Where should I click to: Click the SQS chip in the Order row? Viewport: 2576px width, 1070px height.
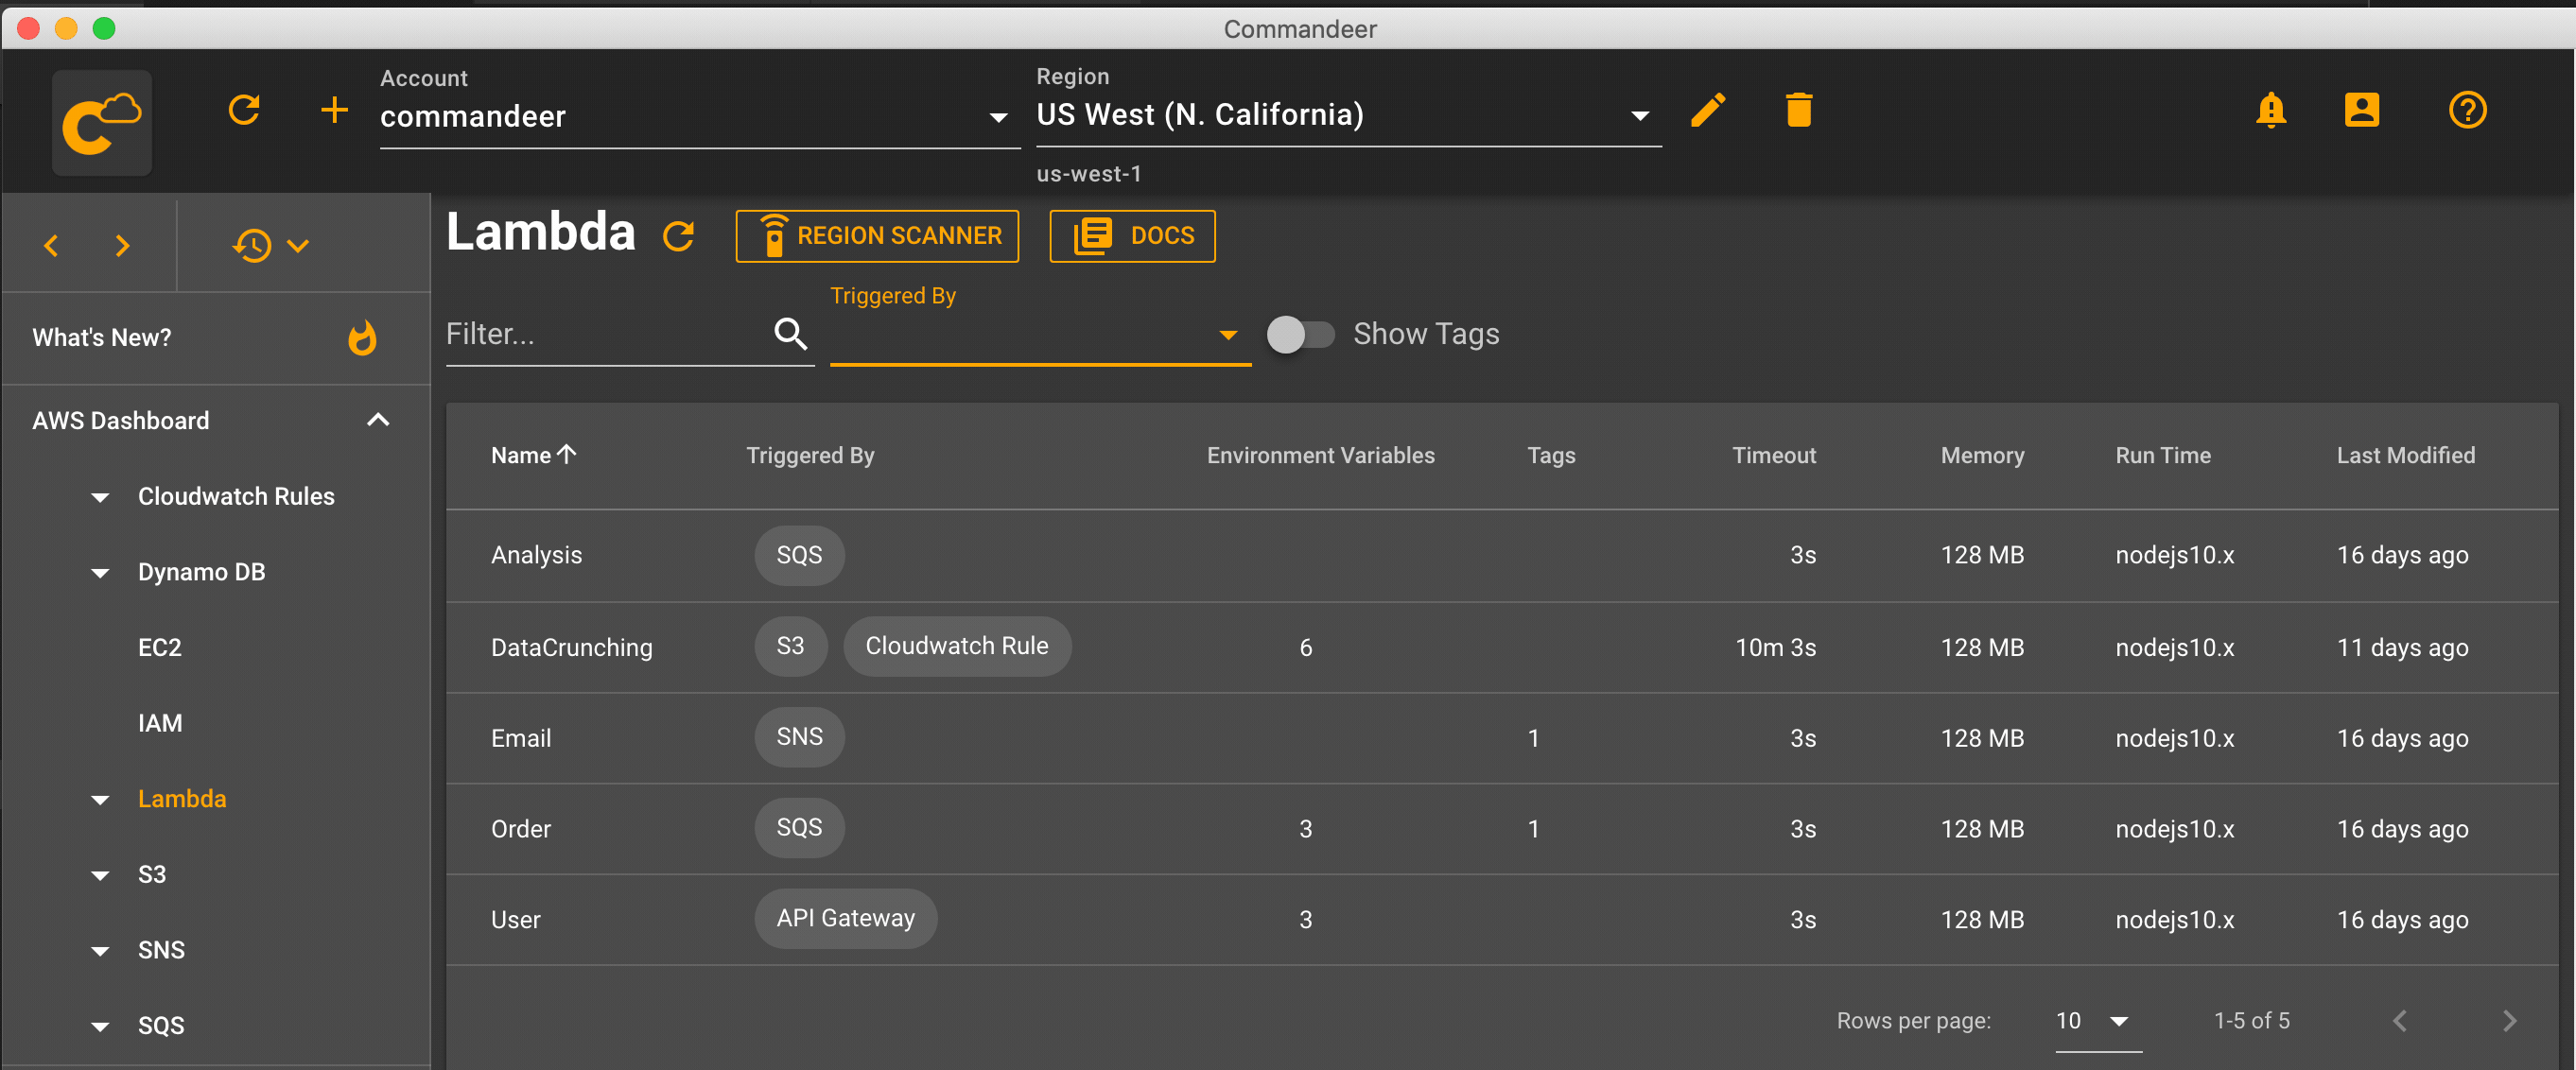tap(799, 828)
